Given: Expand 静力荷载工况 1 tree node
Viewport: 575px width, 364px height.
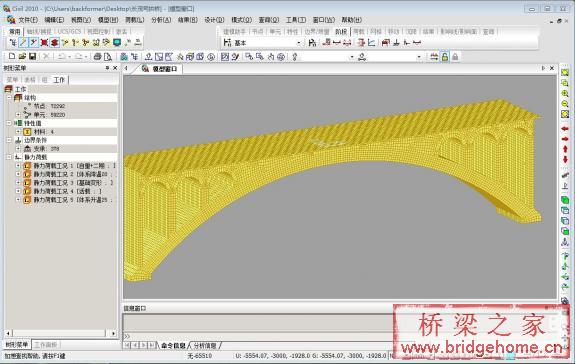Looking at the screenshot, I should (18, 166).
